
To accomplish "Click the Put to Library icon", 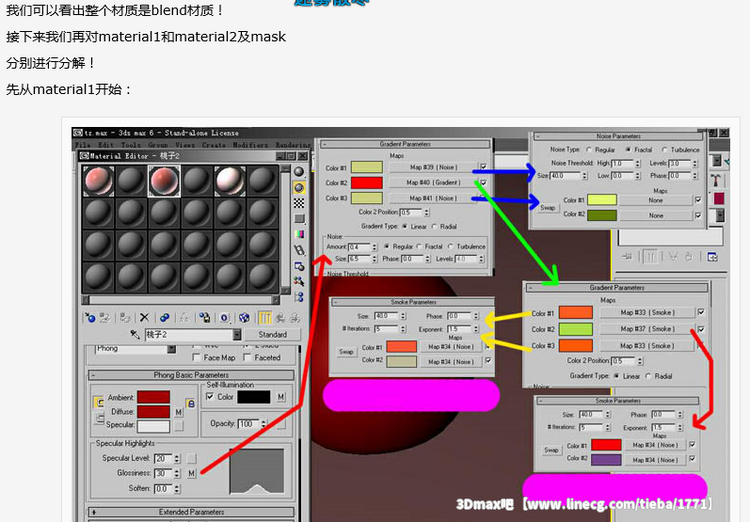I will point(204,318).
